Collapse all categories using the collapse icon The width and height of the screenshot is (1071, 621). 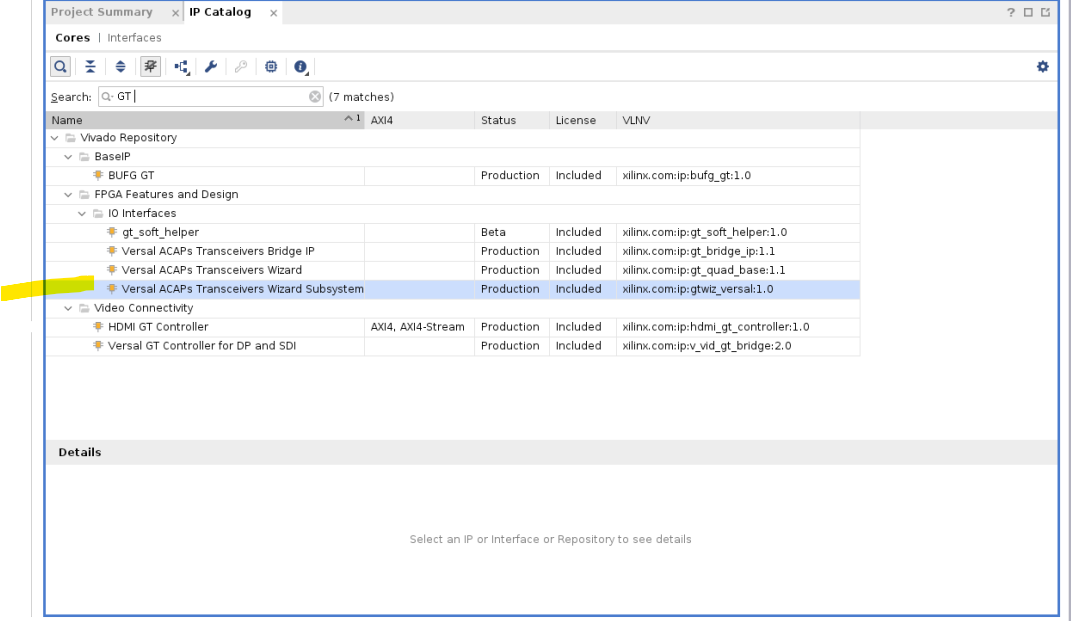90,66
